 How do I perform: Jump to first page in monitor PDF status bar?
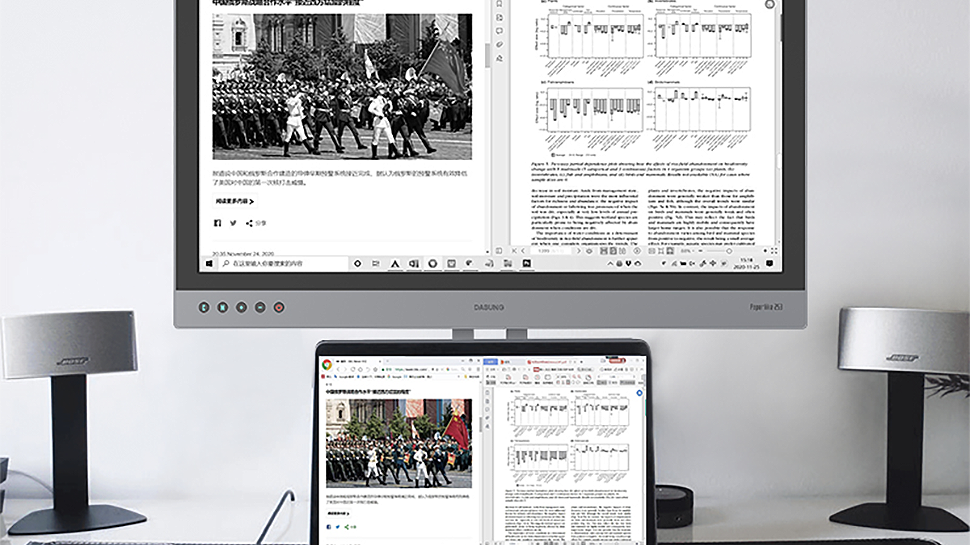(x=514, y=251)
